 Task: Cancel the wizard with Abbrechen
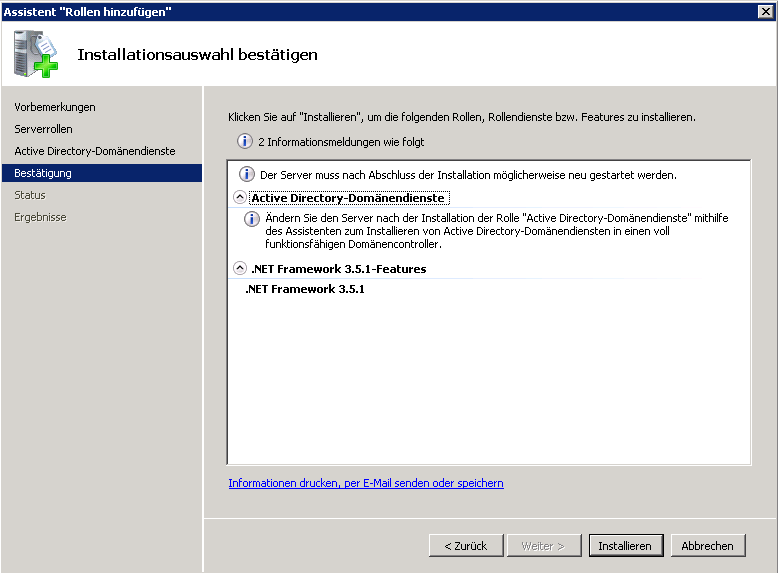[x=708, y=546]
